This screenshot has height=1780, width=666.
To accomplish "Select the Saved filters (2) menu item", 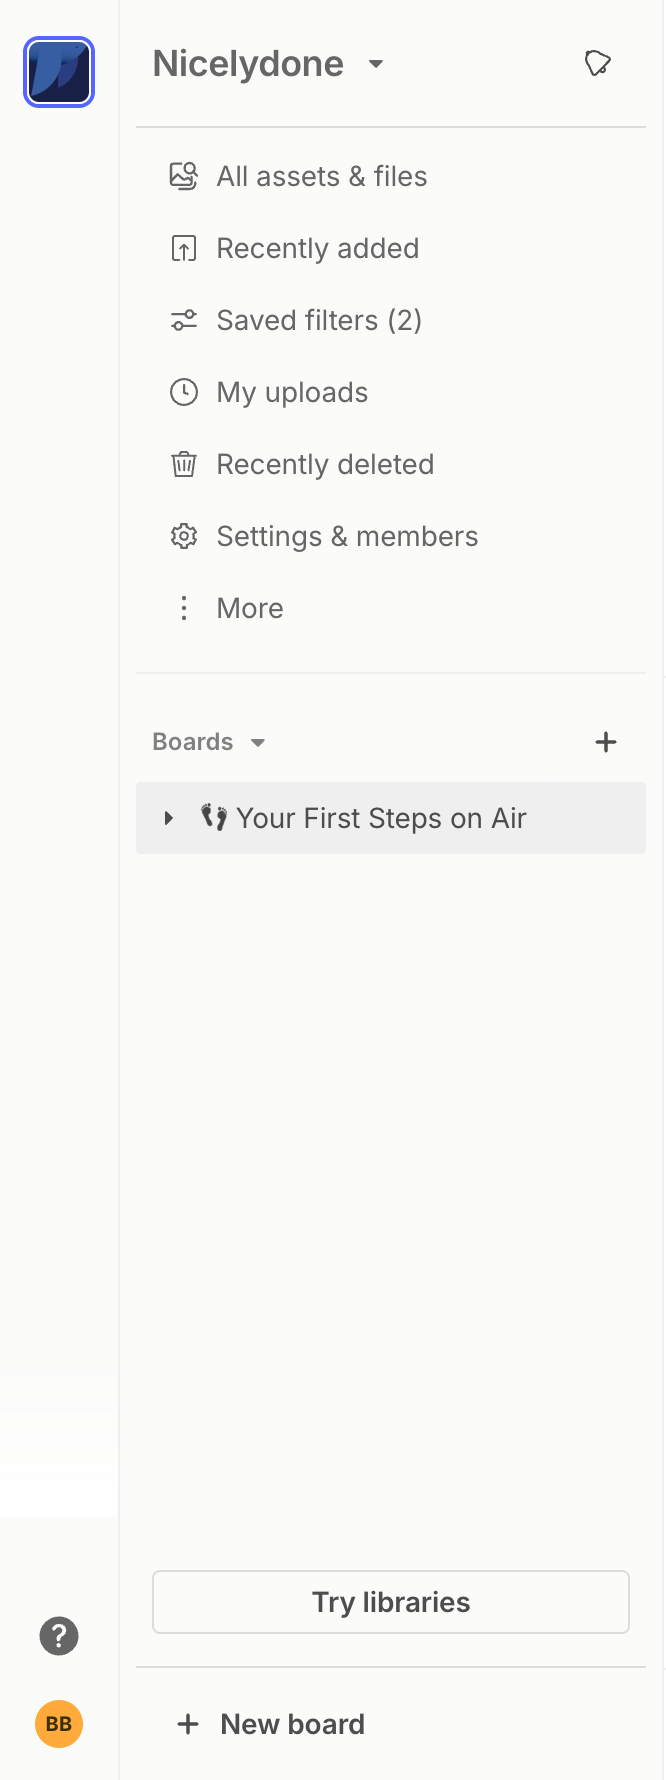I will pyautogui.click(x=318, y=320).
